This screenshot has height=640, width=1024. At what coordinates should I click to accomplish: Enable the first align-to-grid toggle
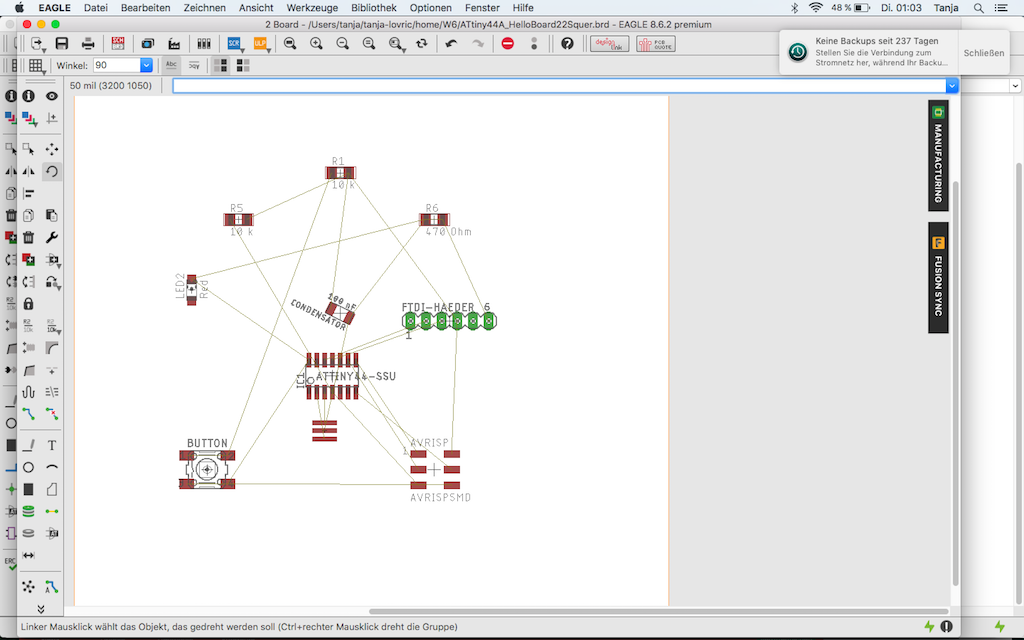coord(221,65)
